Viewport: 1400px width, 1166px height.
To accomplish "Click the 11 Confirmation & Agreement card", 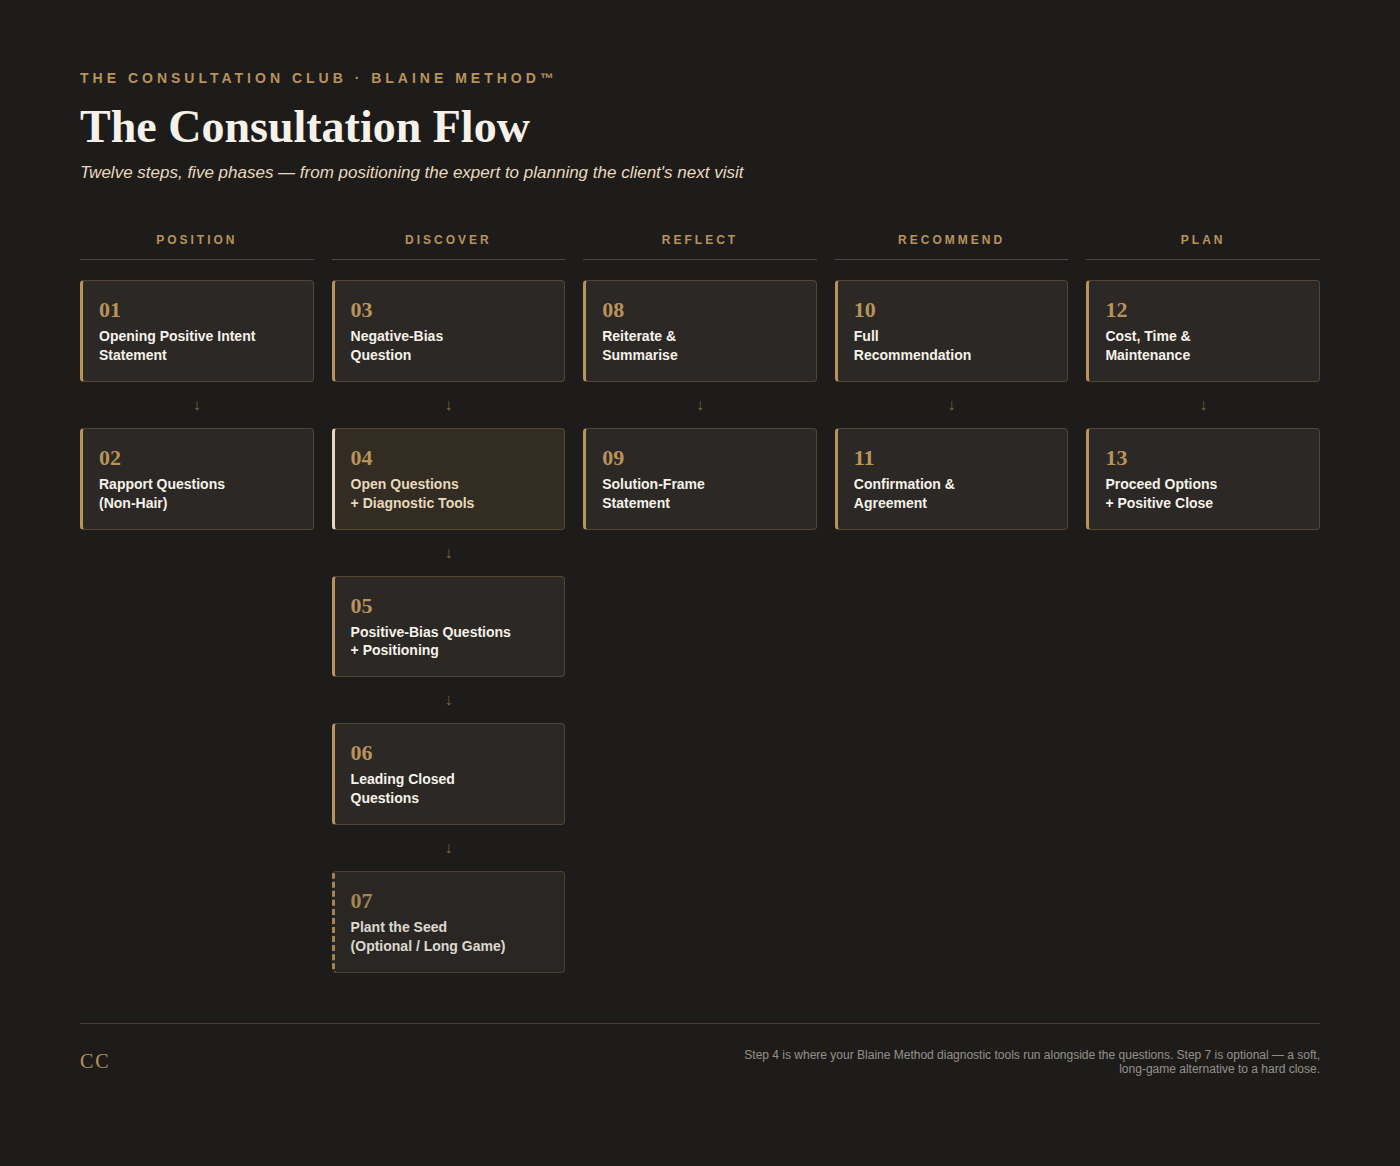I will (x=951, y=479).
